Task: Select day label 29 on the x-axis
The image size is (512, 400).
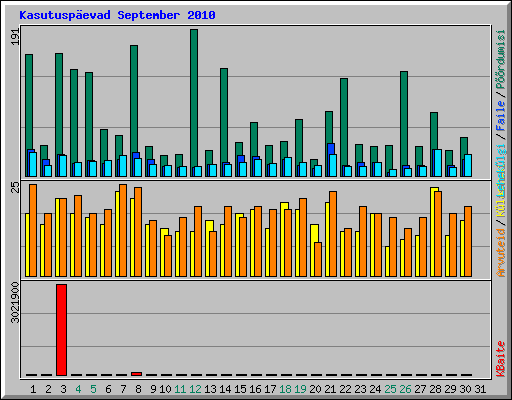Action: [x=450, y=389]
